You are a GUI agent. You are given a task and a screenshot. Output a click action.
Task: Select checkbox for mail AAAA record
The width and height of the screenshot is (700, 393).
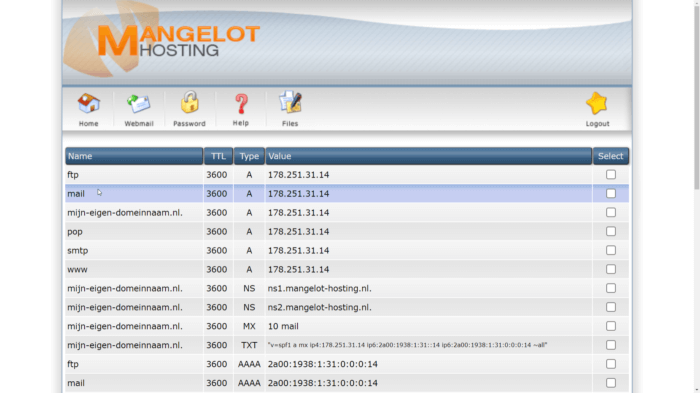tap(611, 383)
